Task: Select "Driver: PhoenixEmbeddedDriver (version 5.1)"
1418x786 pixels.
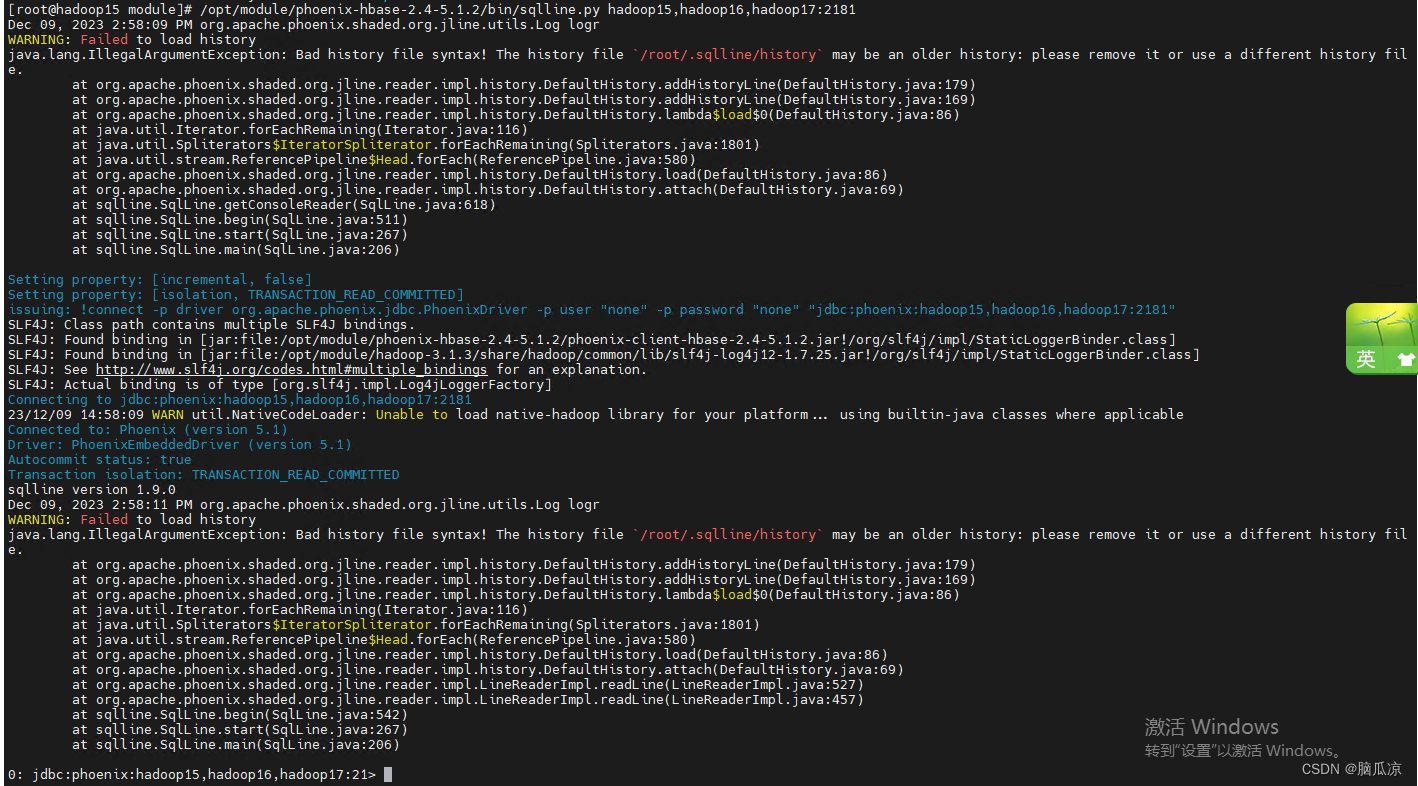Action: point(179,444)
